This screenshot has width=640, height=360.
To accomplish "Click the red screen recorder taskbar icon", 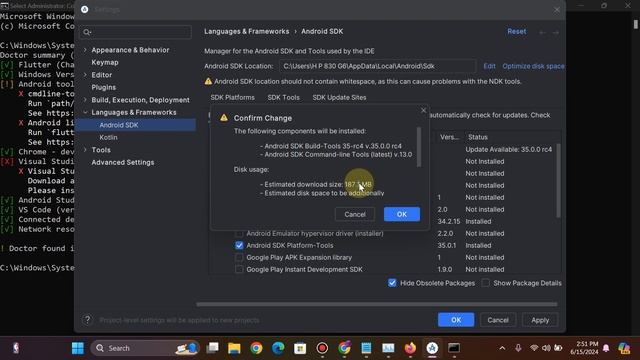I will pos(322,348).
